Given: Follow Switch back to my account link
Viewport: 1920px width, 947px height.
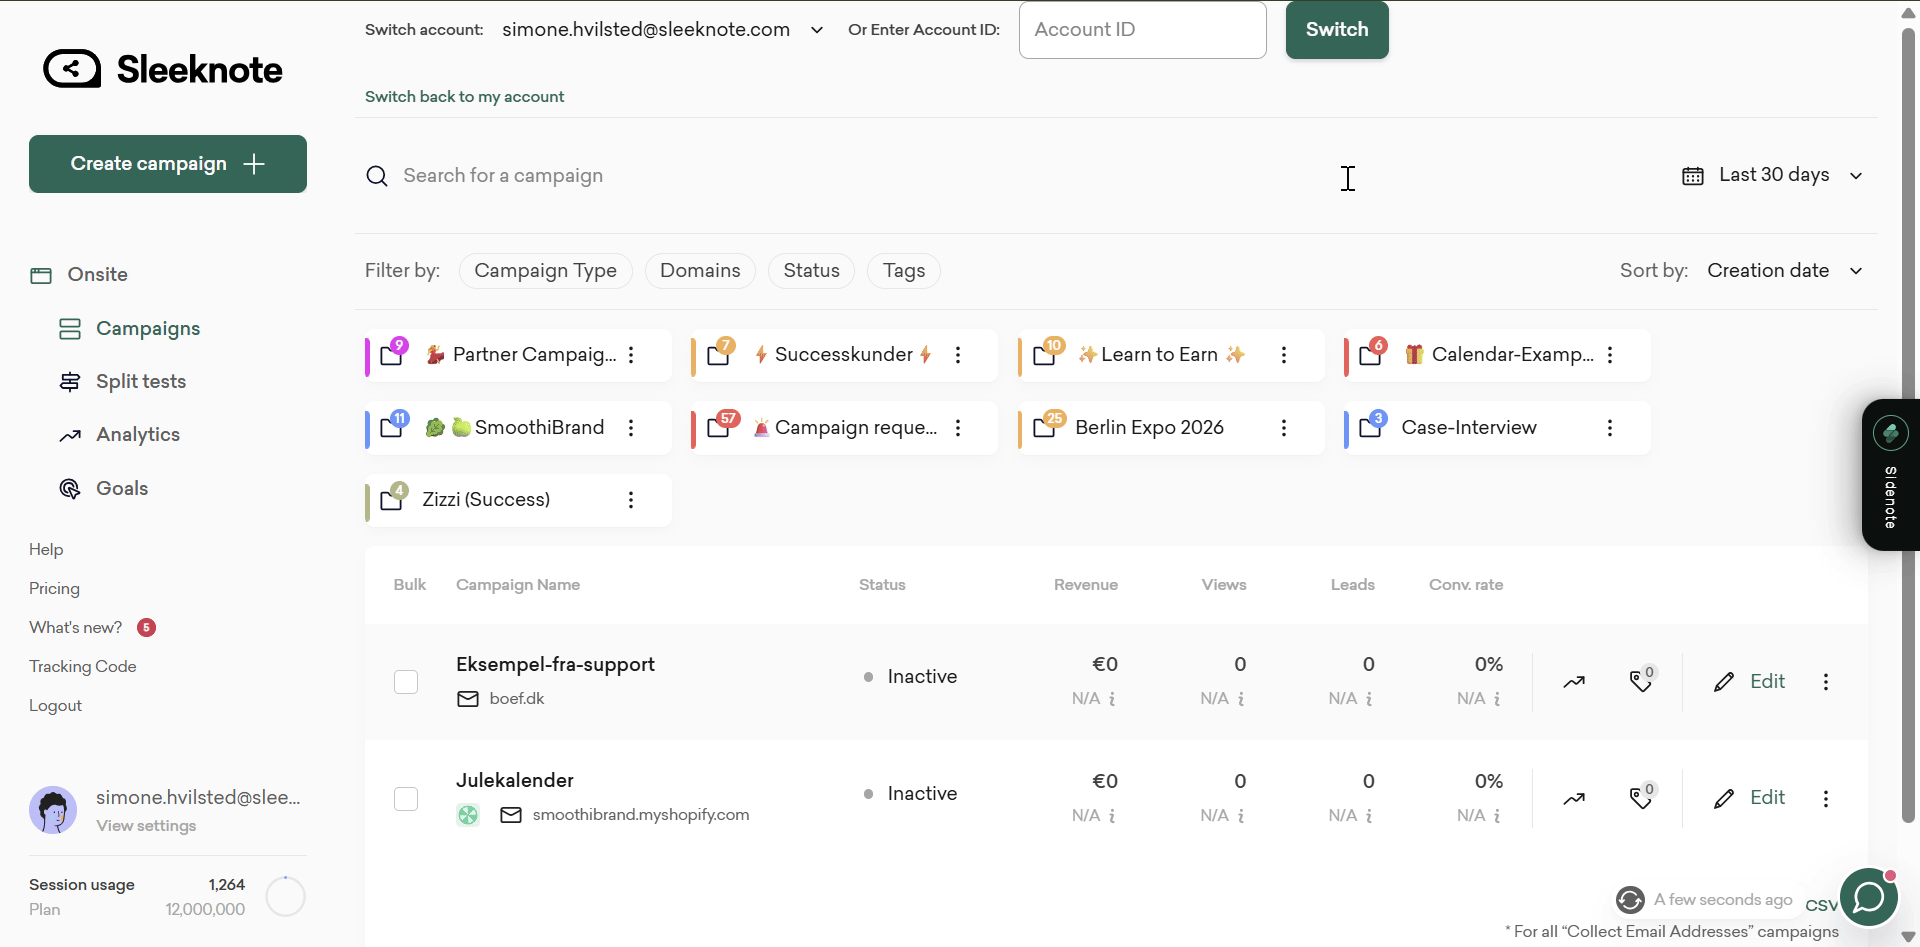Looking at the screenshot, I should (x=464, y=97).
